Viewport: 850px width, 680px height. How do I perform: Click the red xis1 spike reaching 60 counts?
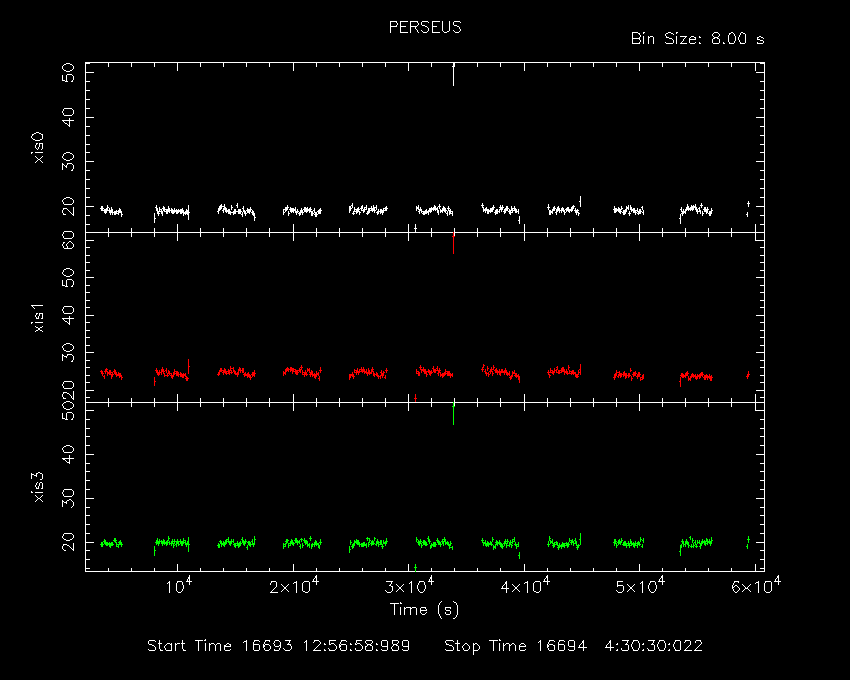[453, 243]
